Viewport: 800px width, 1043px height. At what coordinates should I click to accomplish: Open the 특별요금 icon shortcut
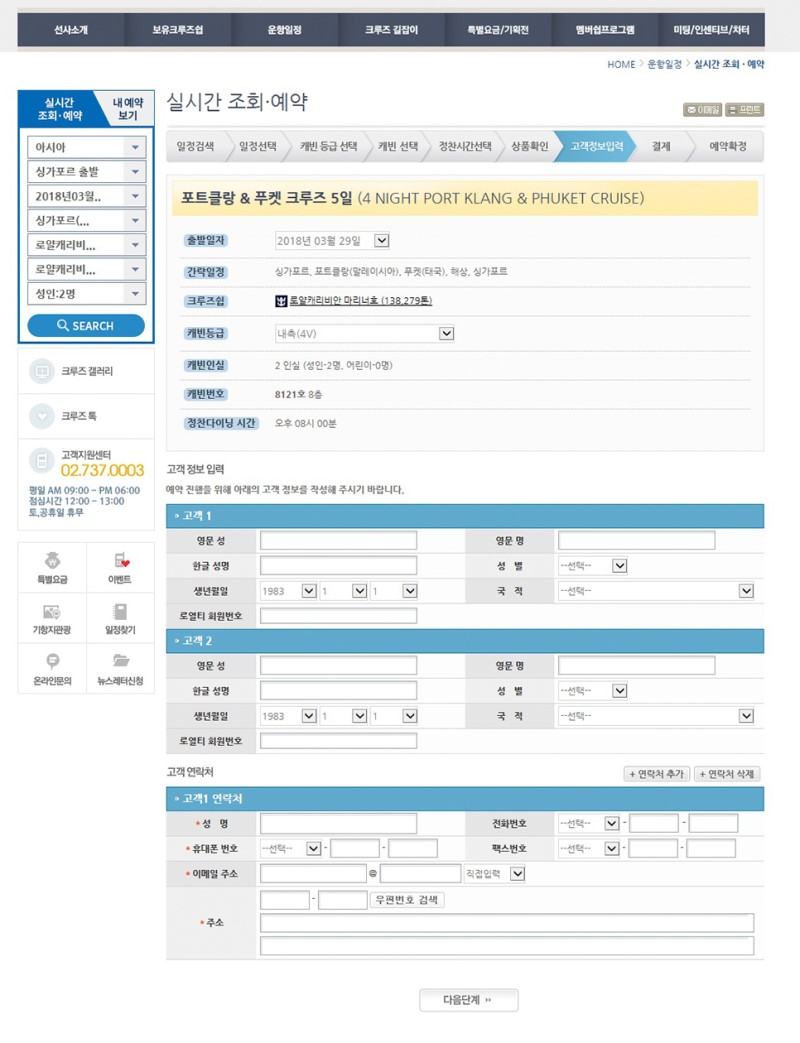(52, 561)
